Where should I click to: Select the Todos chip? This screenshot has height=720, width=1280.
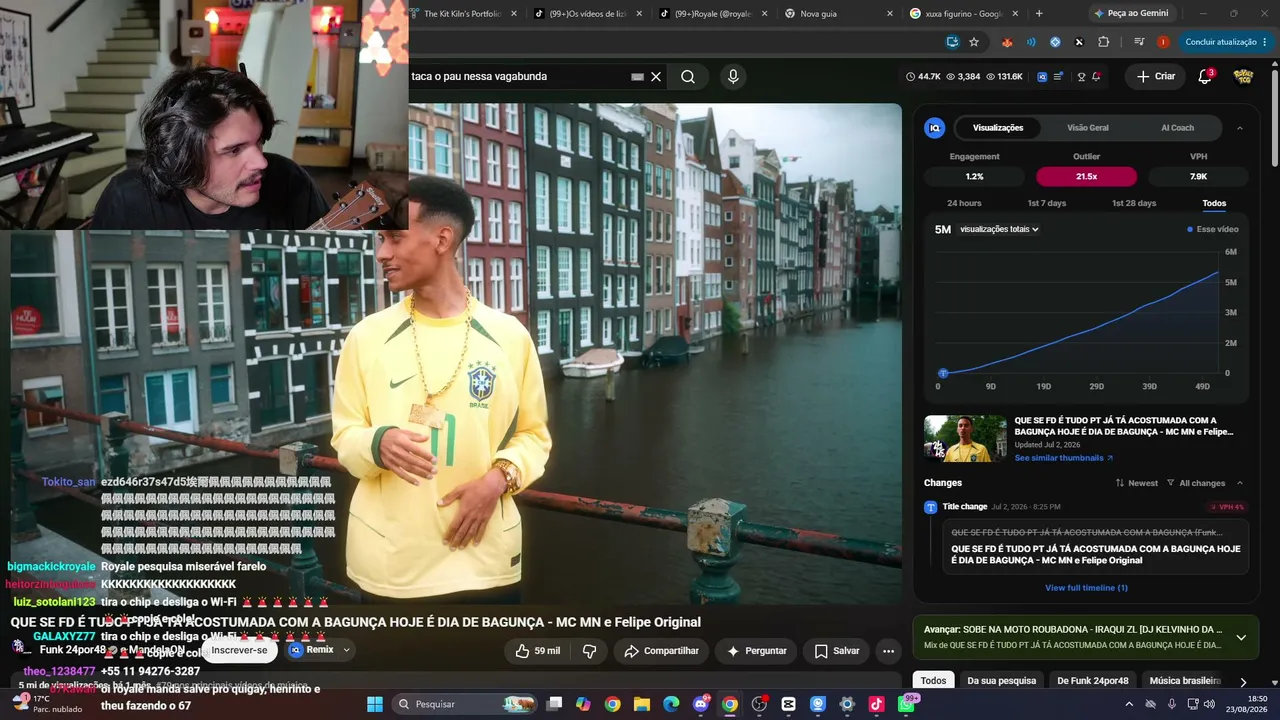point(933,681)
